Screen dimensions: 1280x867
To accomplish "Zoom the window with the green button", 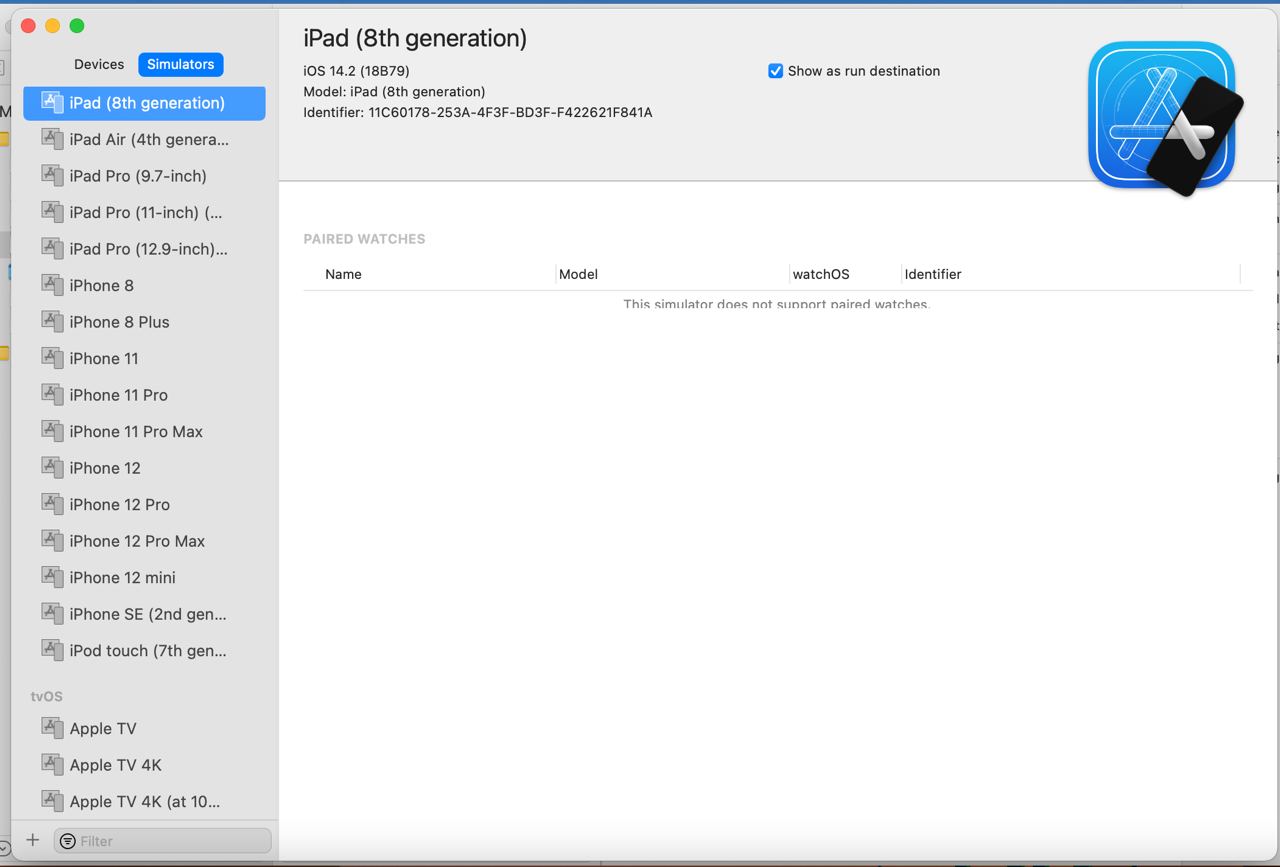I will coord(77,26).
